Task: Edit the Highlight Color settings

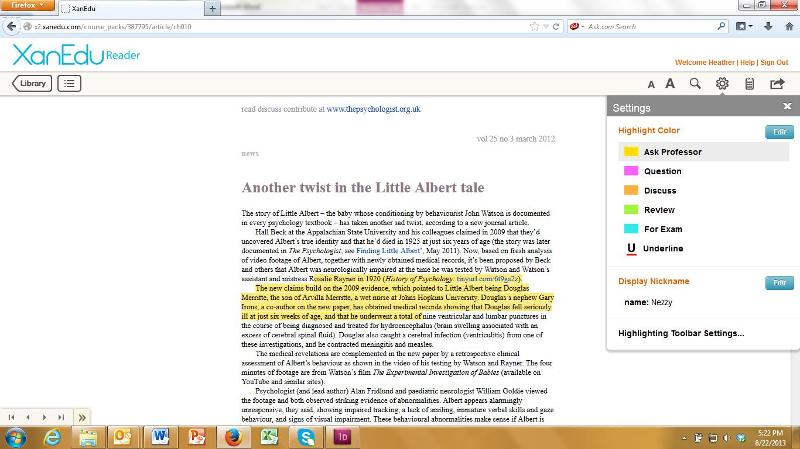Action: coord(779,132)
